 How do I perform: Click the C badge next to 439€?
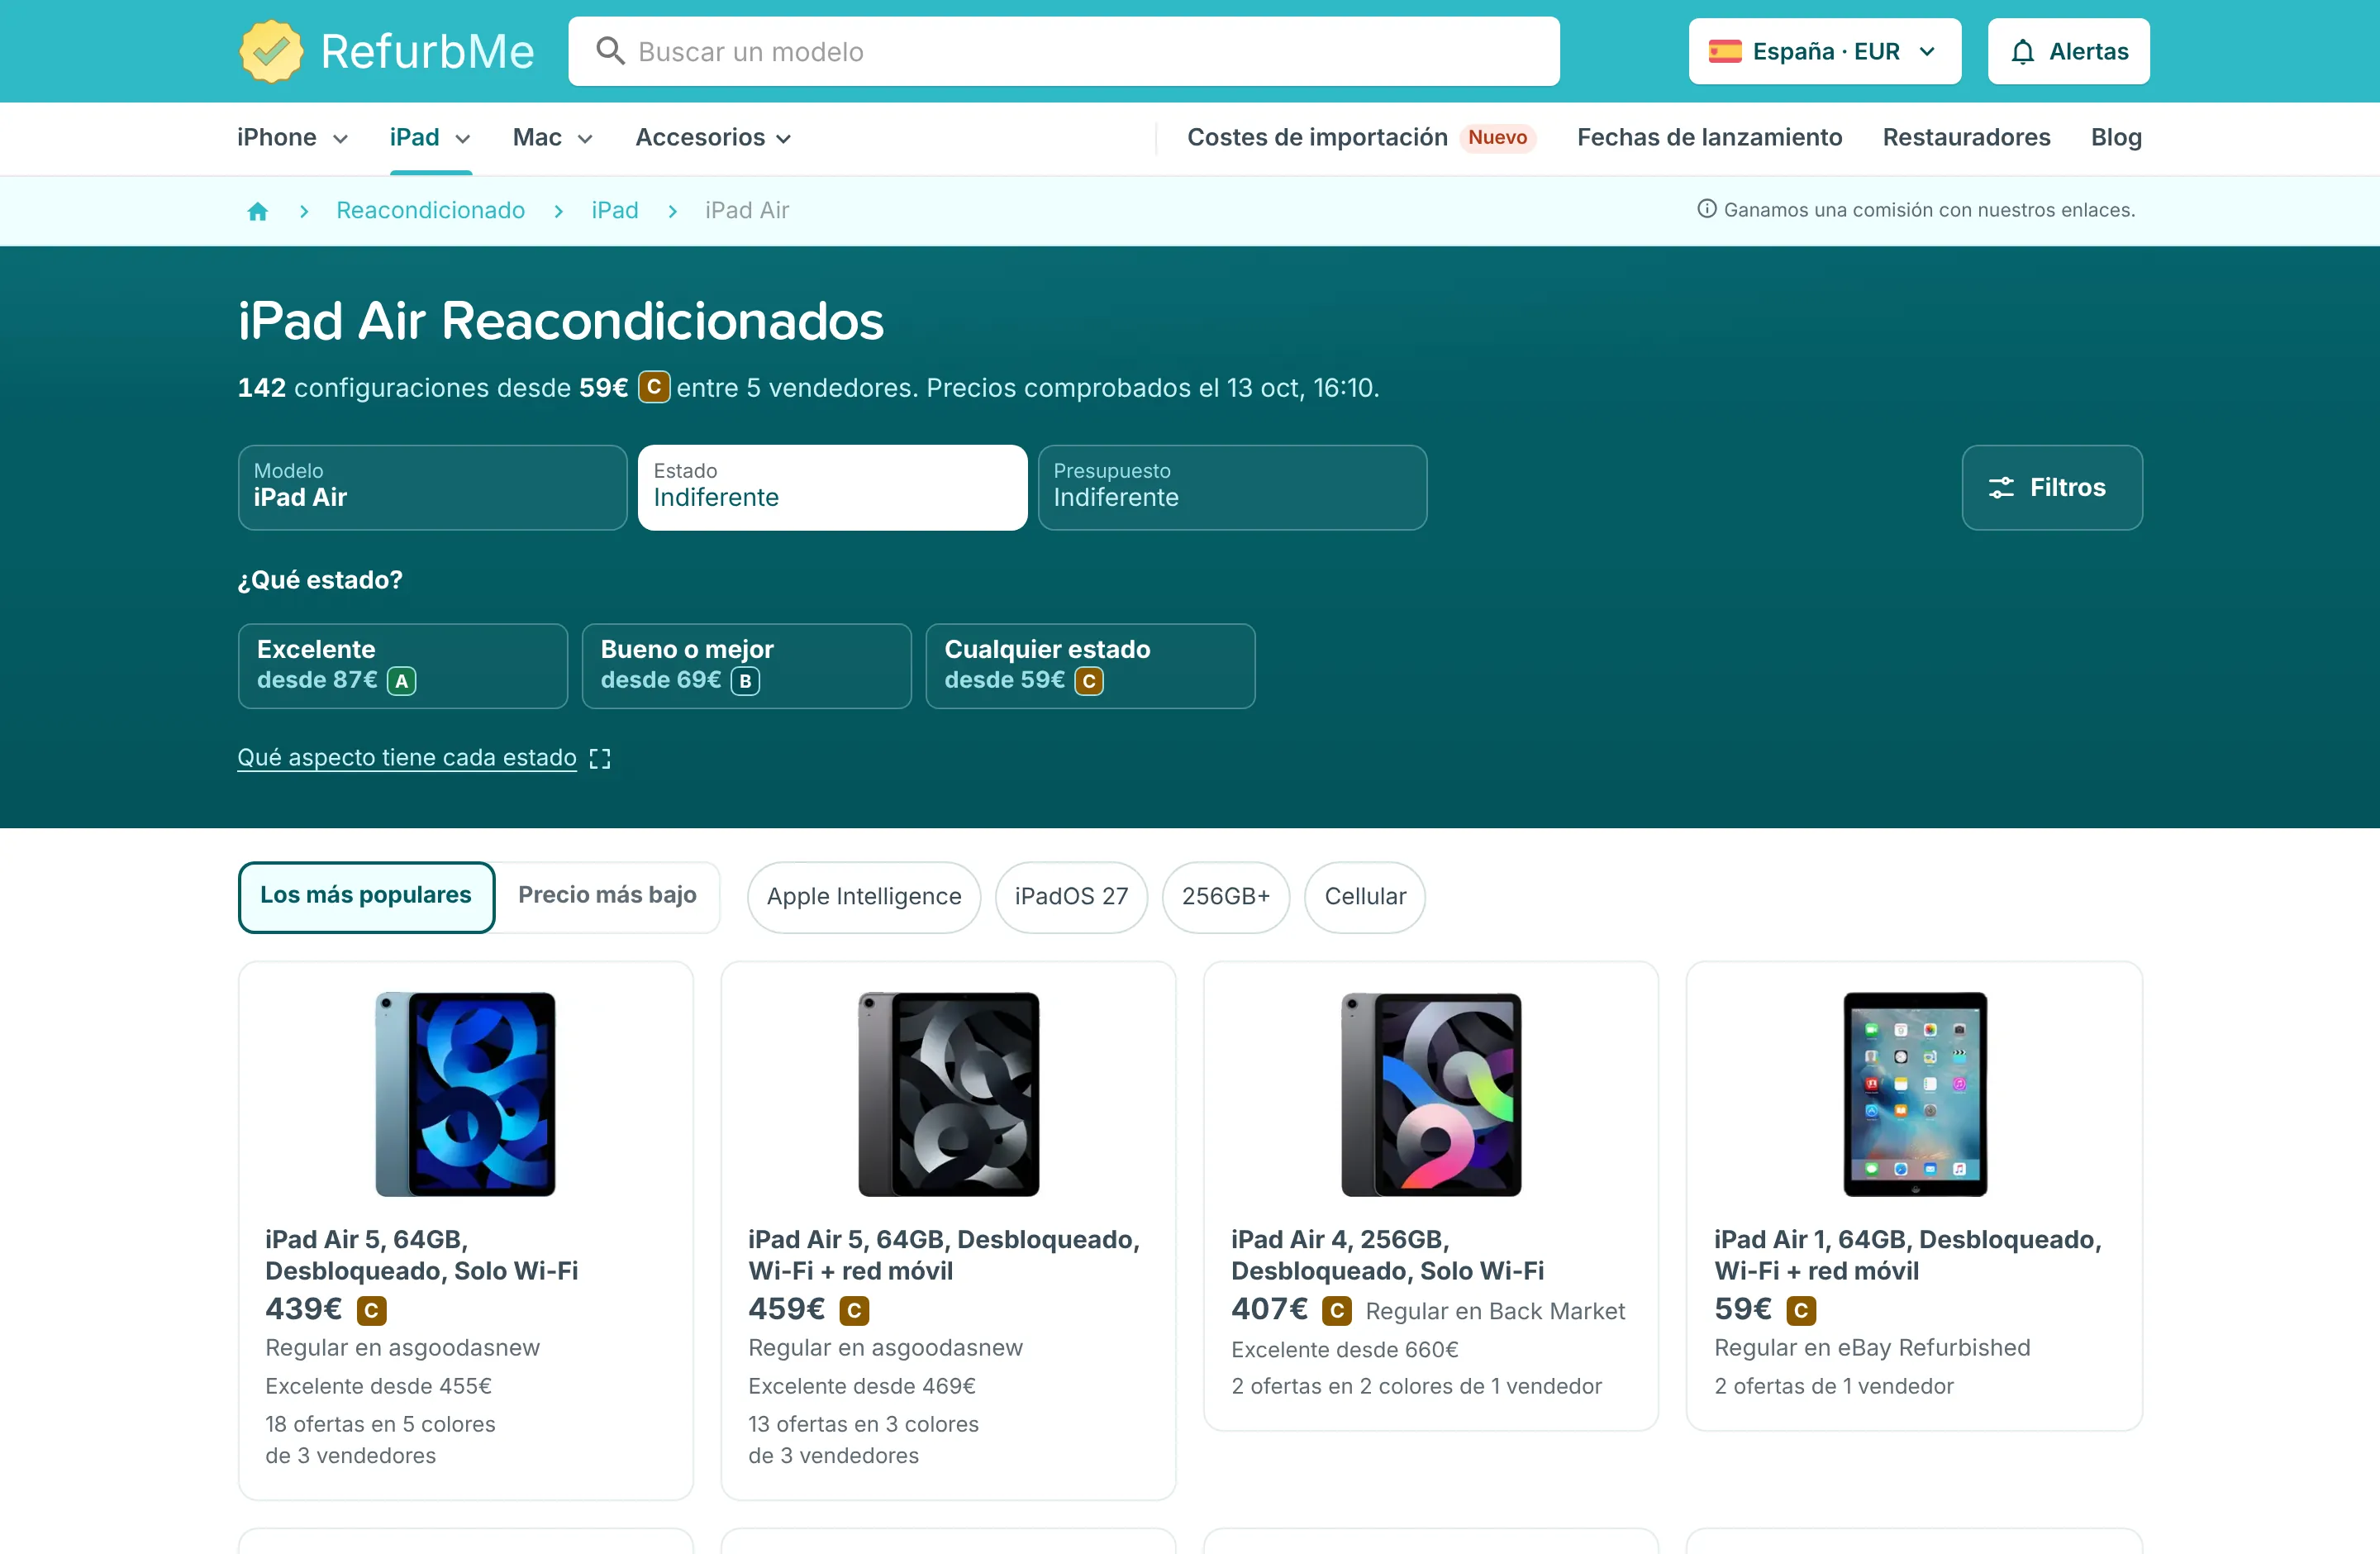pyautogui.click(x=372, y=1310)
